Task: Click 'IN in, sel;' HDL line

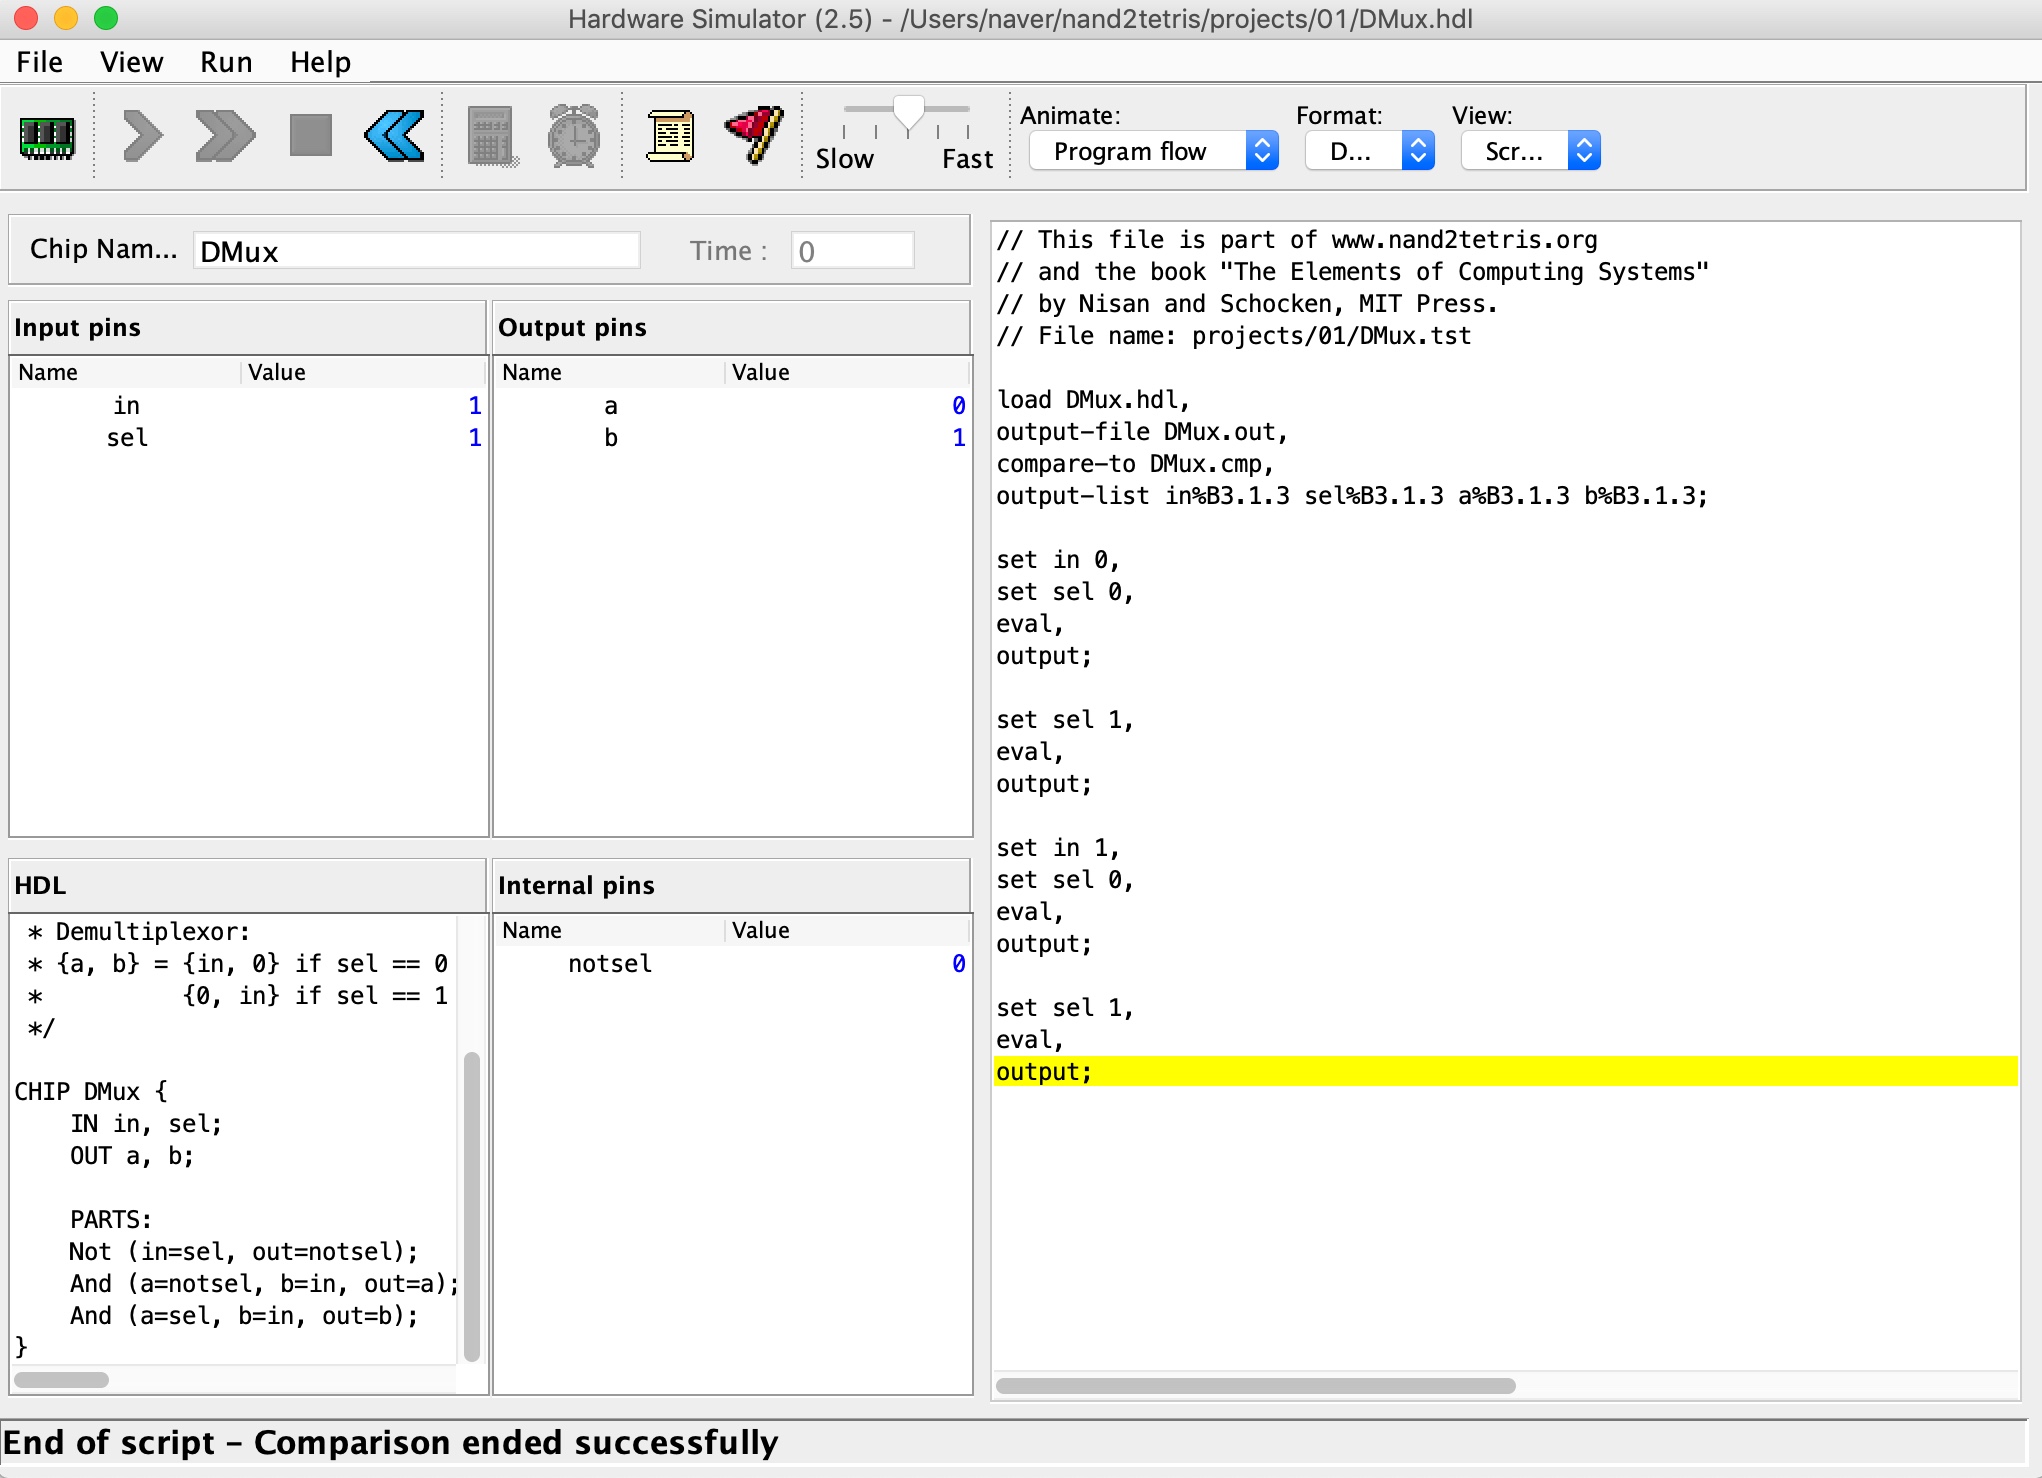Action: (x=146, y=1123)
